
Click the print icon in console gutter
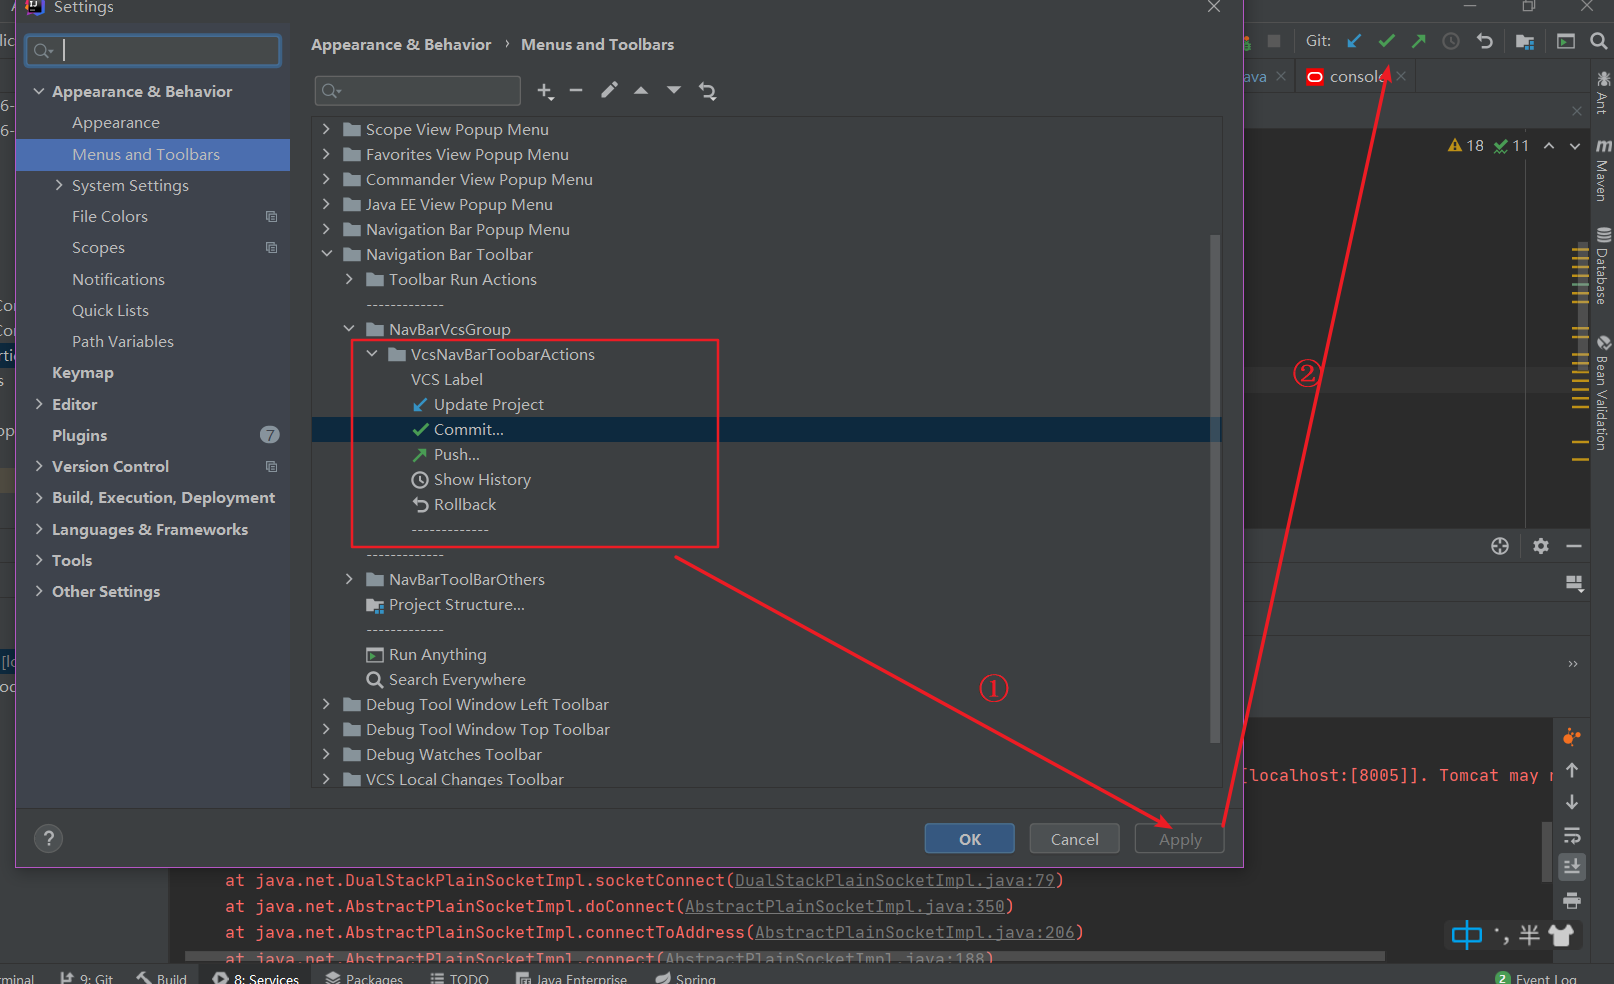point(1572,900)
